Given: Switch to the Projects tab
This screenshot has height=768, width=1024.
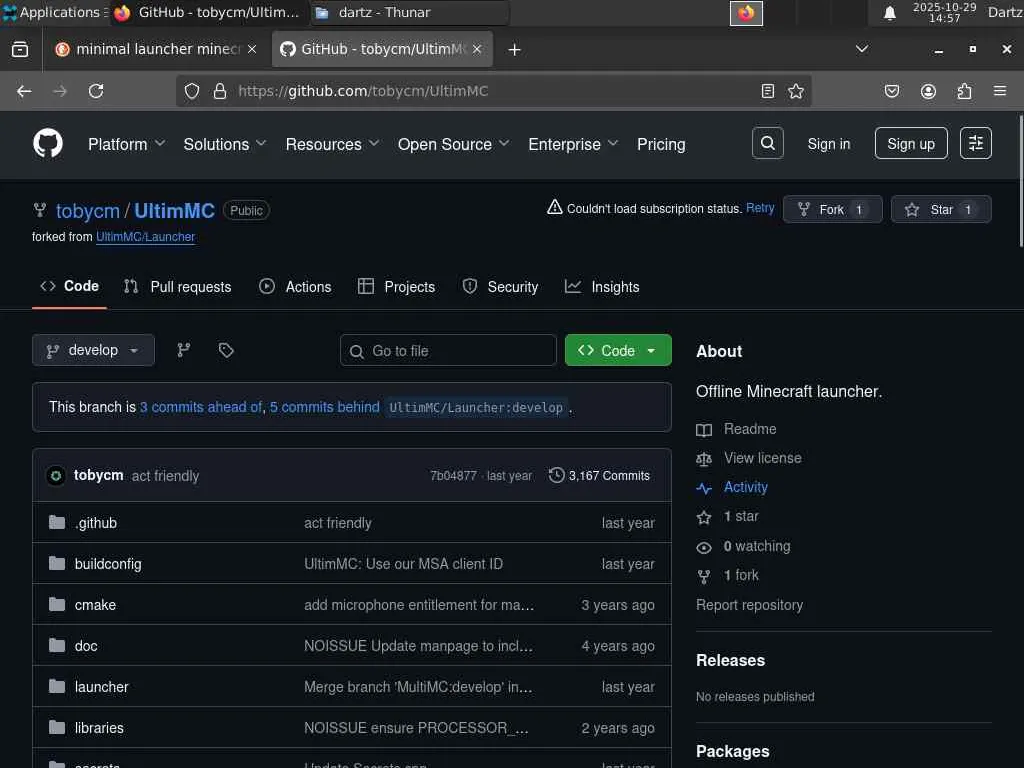Looking at the screenshot, I should (396, 287).
